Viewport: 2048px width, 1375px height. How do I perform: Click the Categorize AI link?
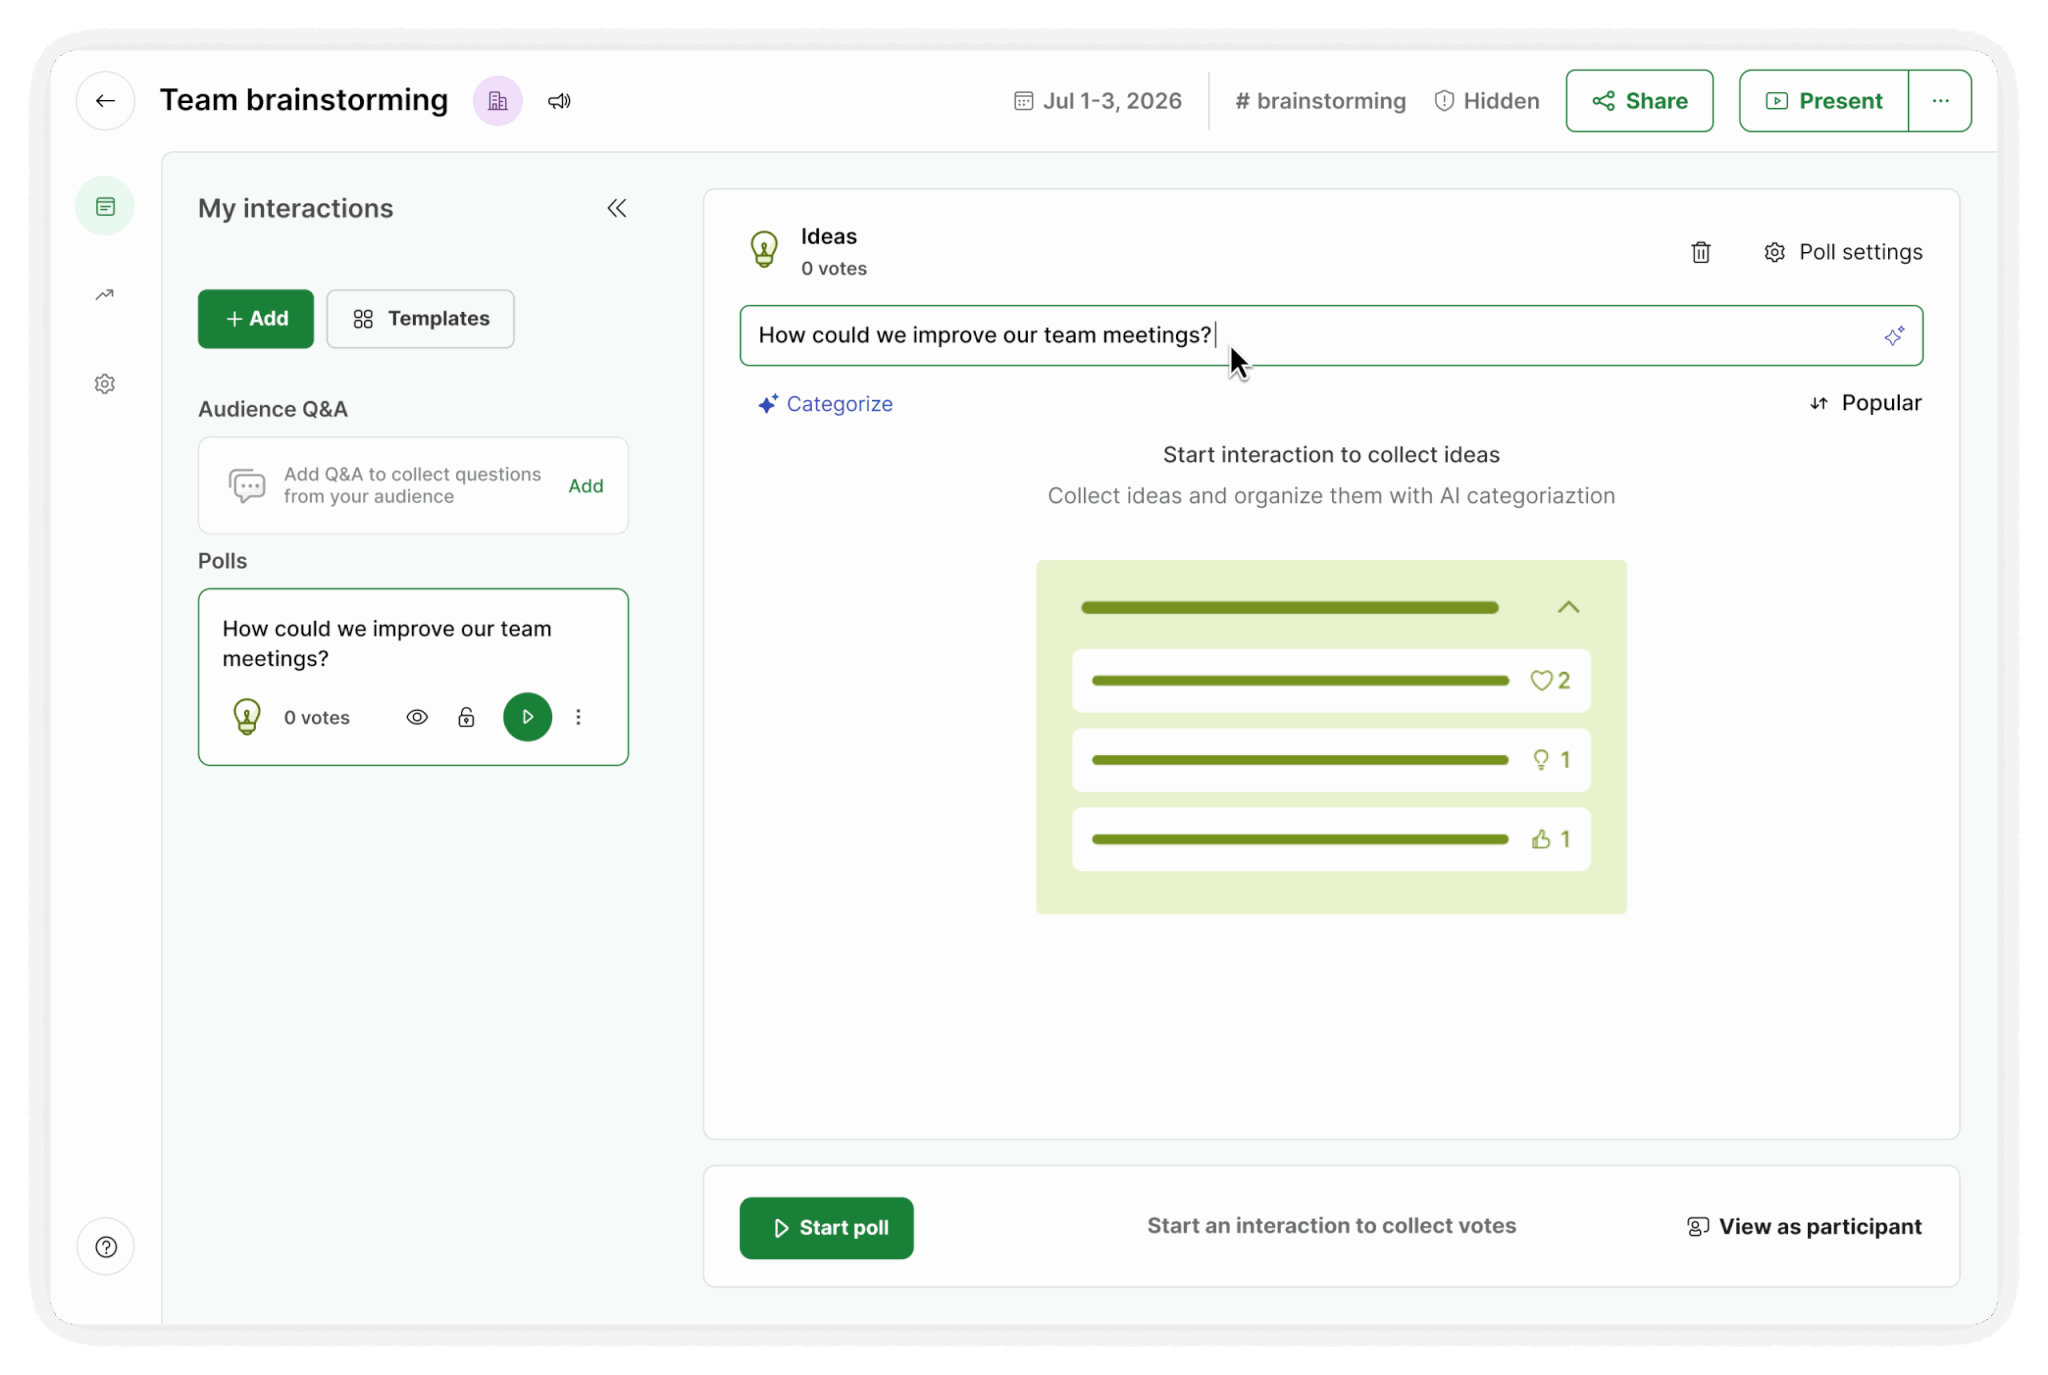point(825,404)
